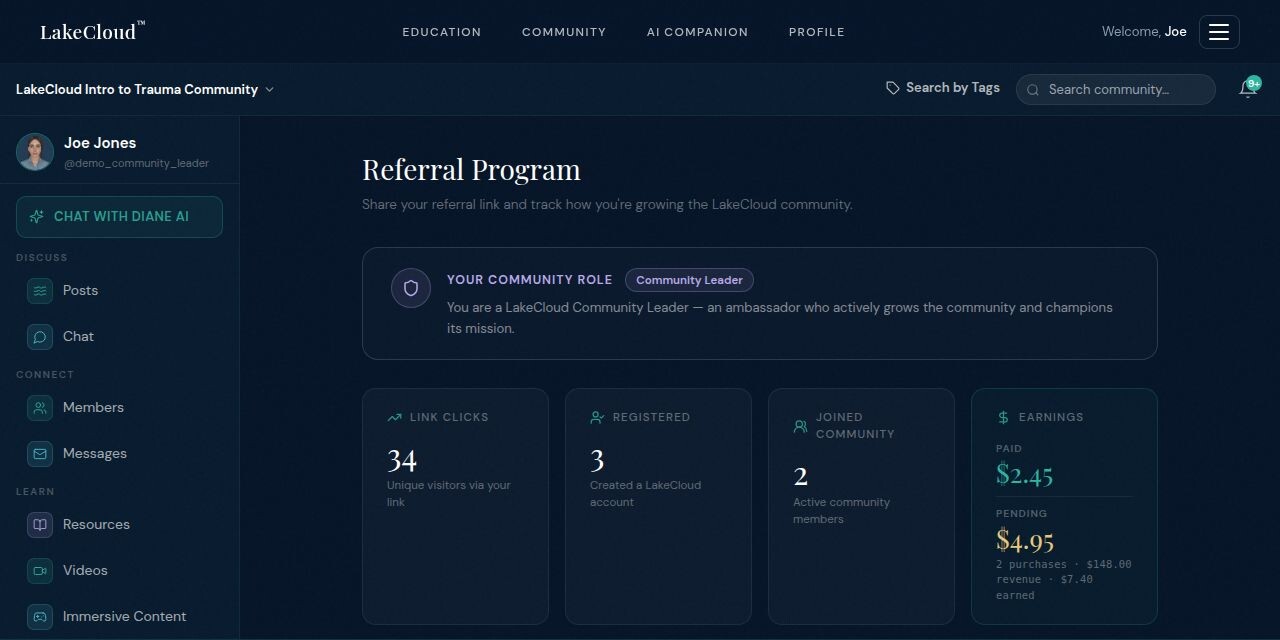Click the Community Leader badge
The height and width of the screenshot is (640, 1280).
[689, 281]
